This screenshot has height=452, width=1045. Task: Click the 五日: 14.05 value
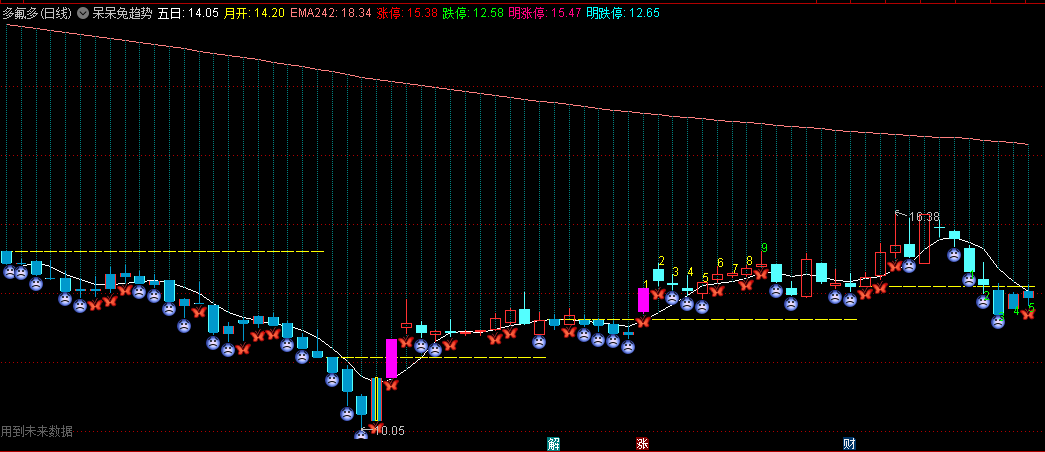188,13
